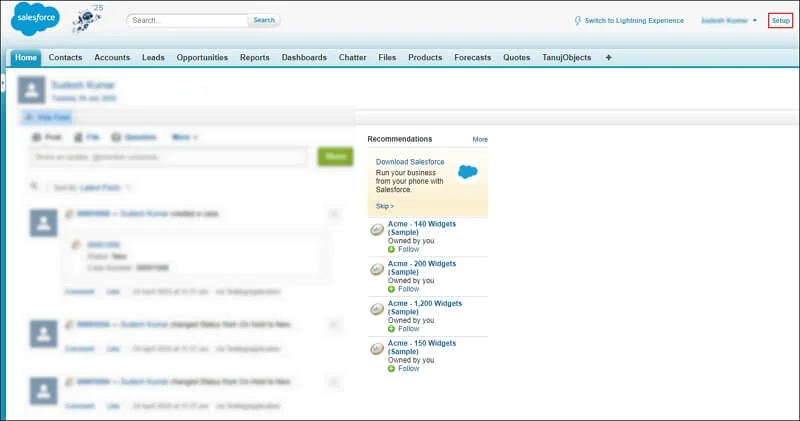800x421 pixels.
Task: Open the Setup link
Action: (x=781, y=20)
